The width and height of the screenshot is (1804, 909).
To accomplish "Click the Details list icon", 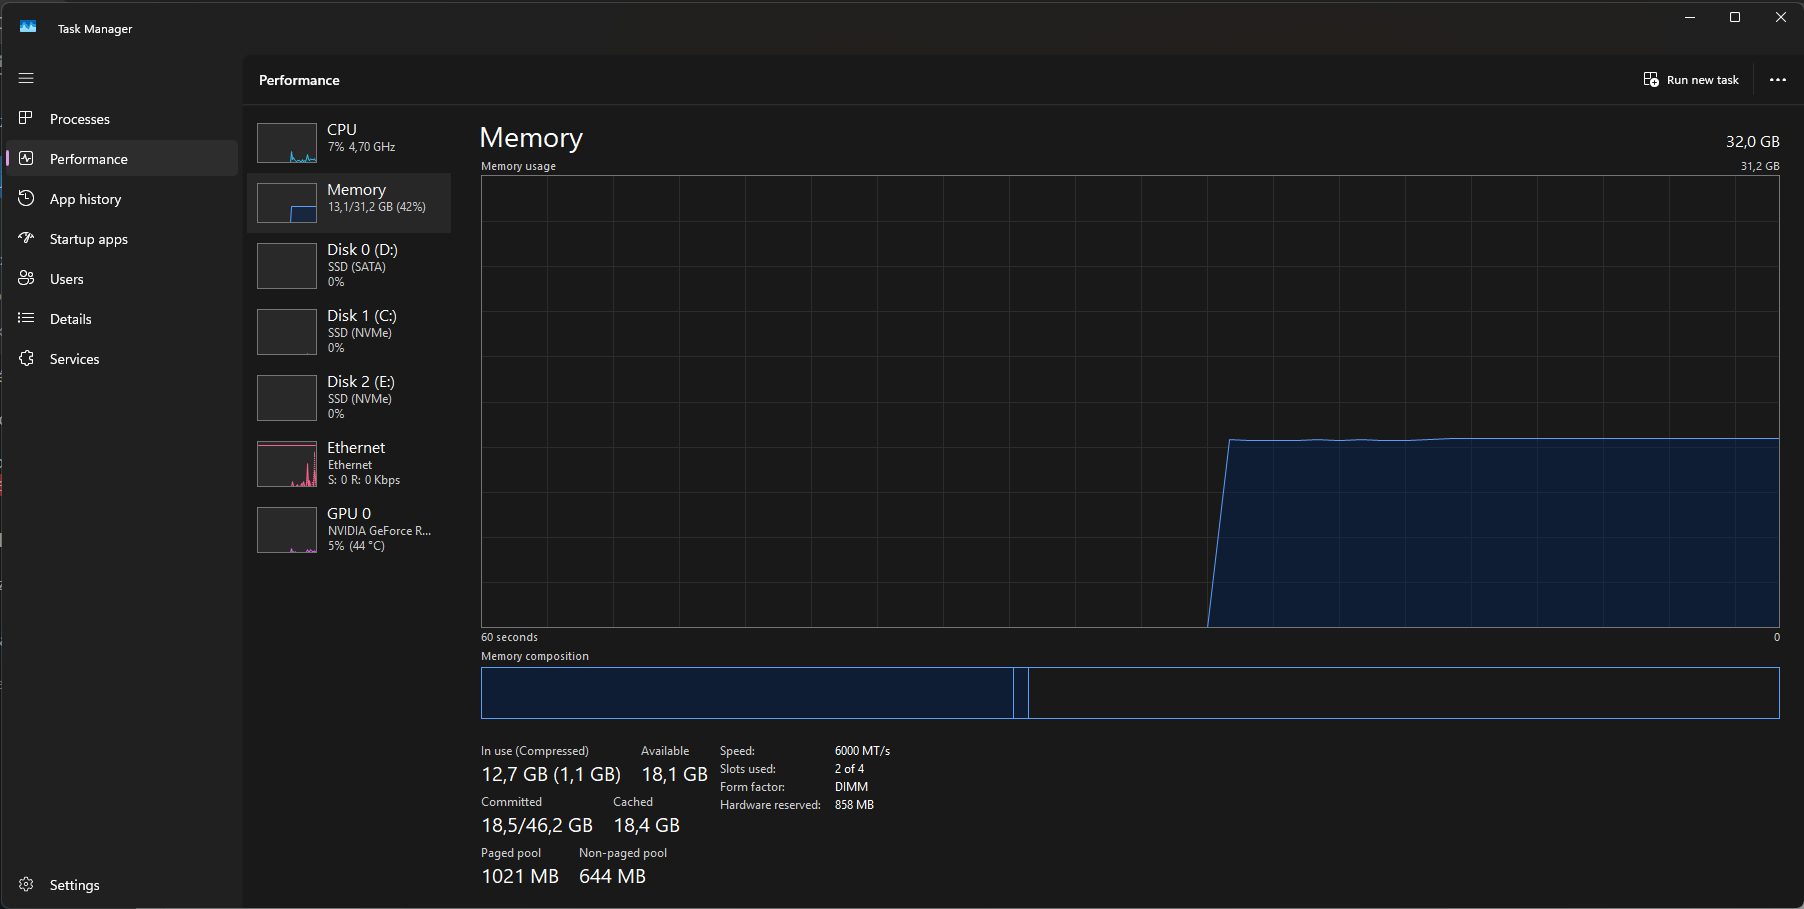I will 26,318.
